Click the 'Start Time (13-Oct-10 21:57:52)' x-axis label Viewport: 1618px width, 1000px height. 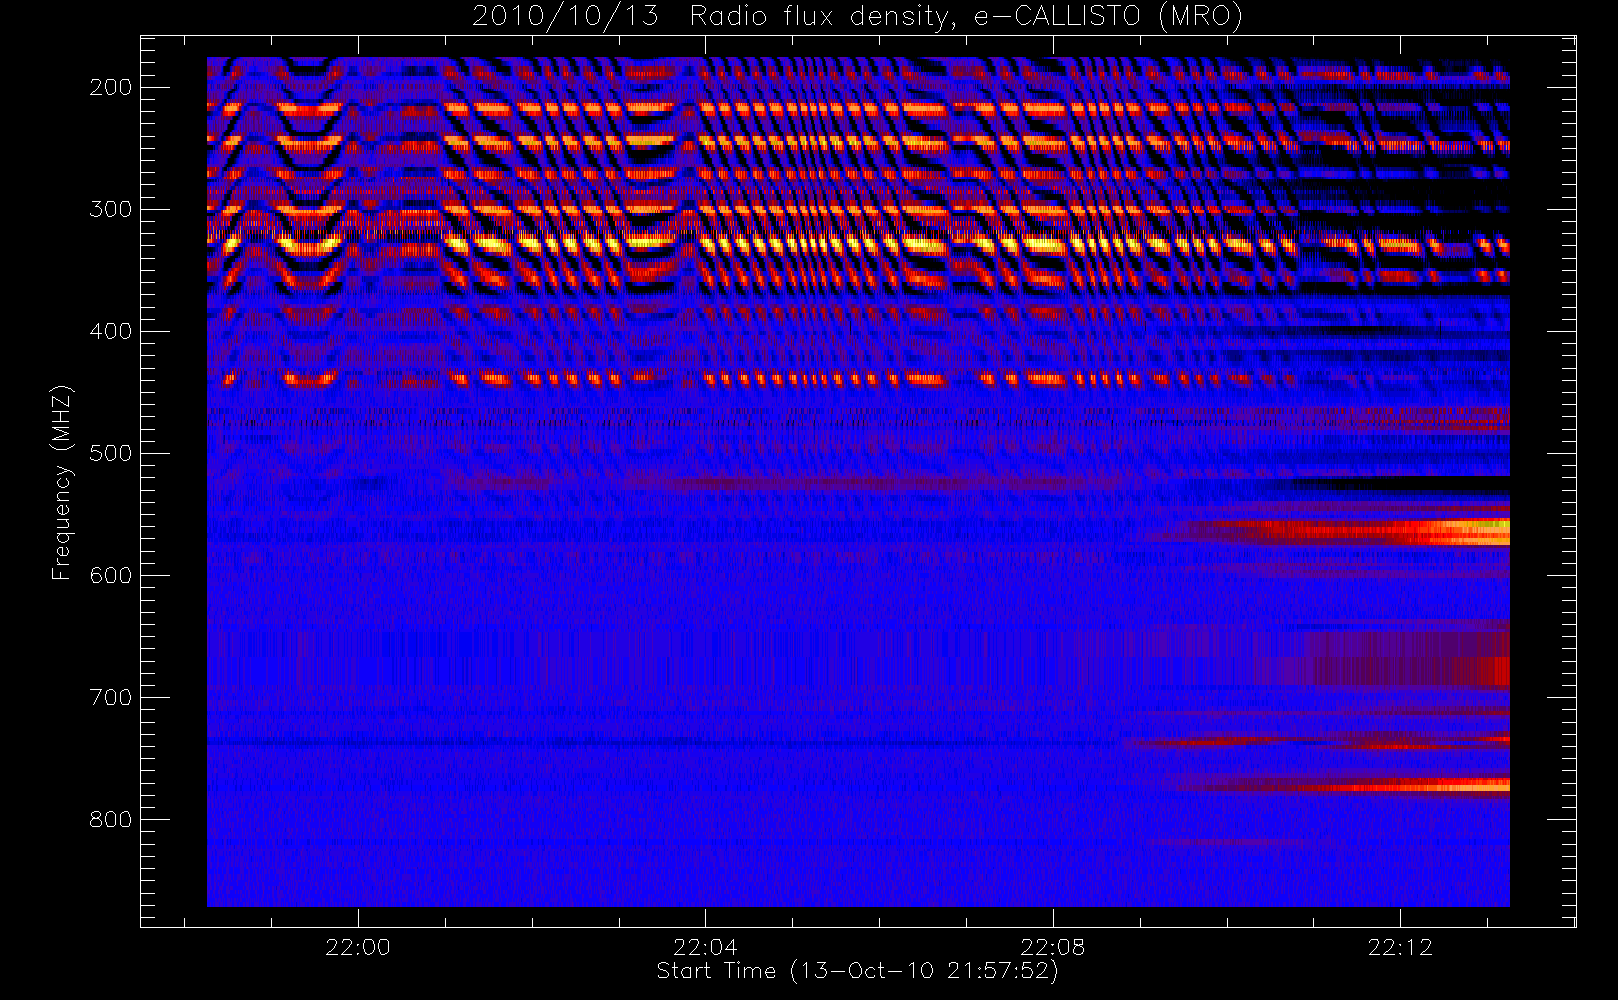tap(857, 971)
